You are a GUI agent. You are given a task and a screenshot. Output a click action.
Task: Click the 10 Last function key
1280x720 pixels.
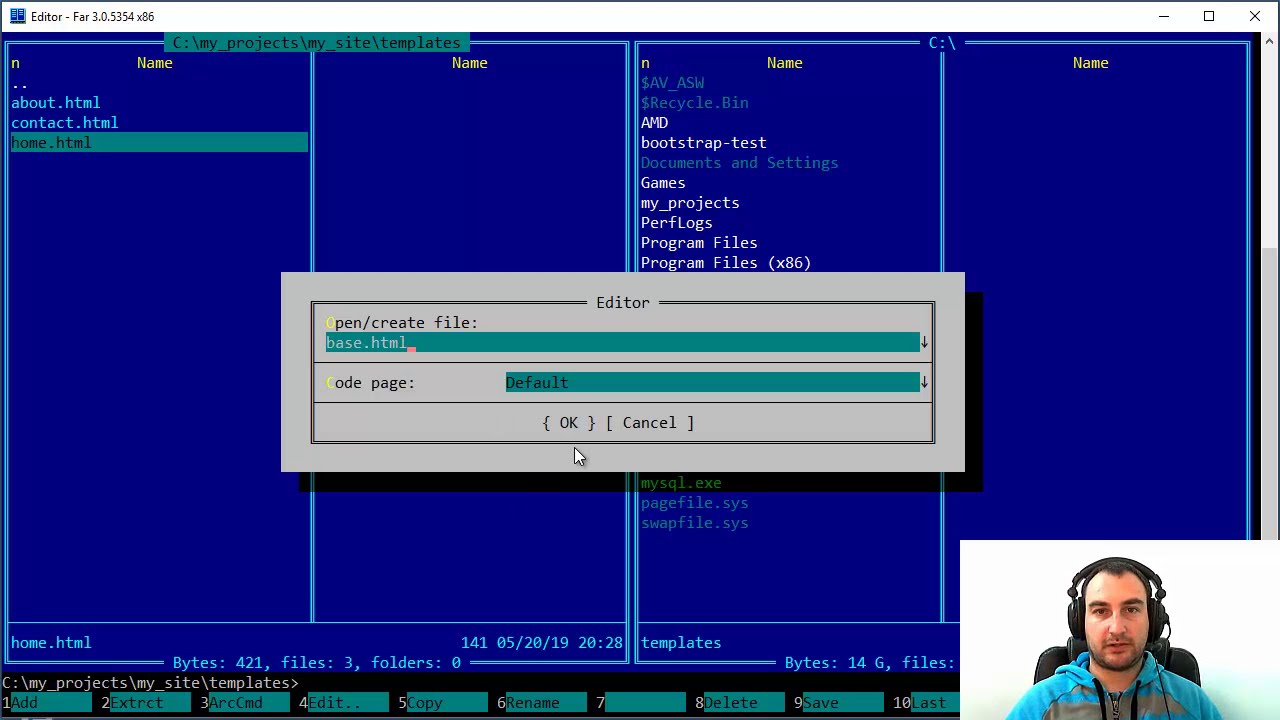click(927, 703)
